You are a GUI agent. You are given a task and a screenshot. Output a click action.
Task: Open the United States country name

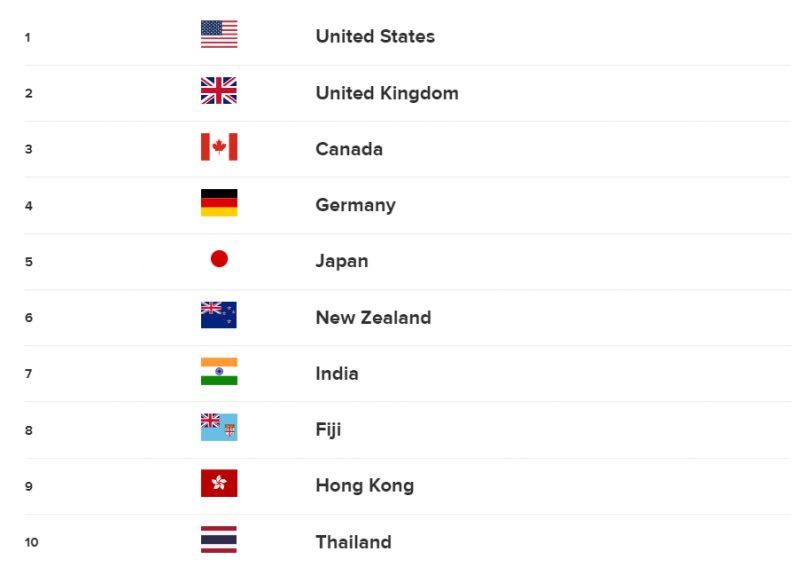(375, 36)
